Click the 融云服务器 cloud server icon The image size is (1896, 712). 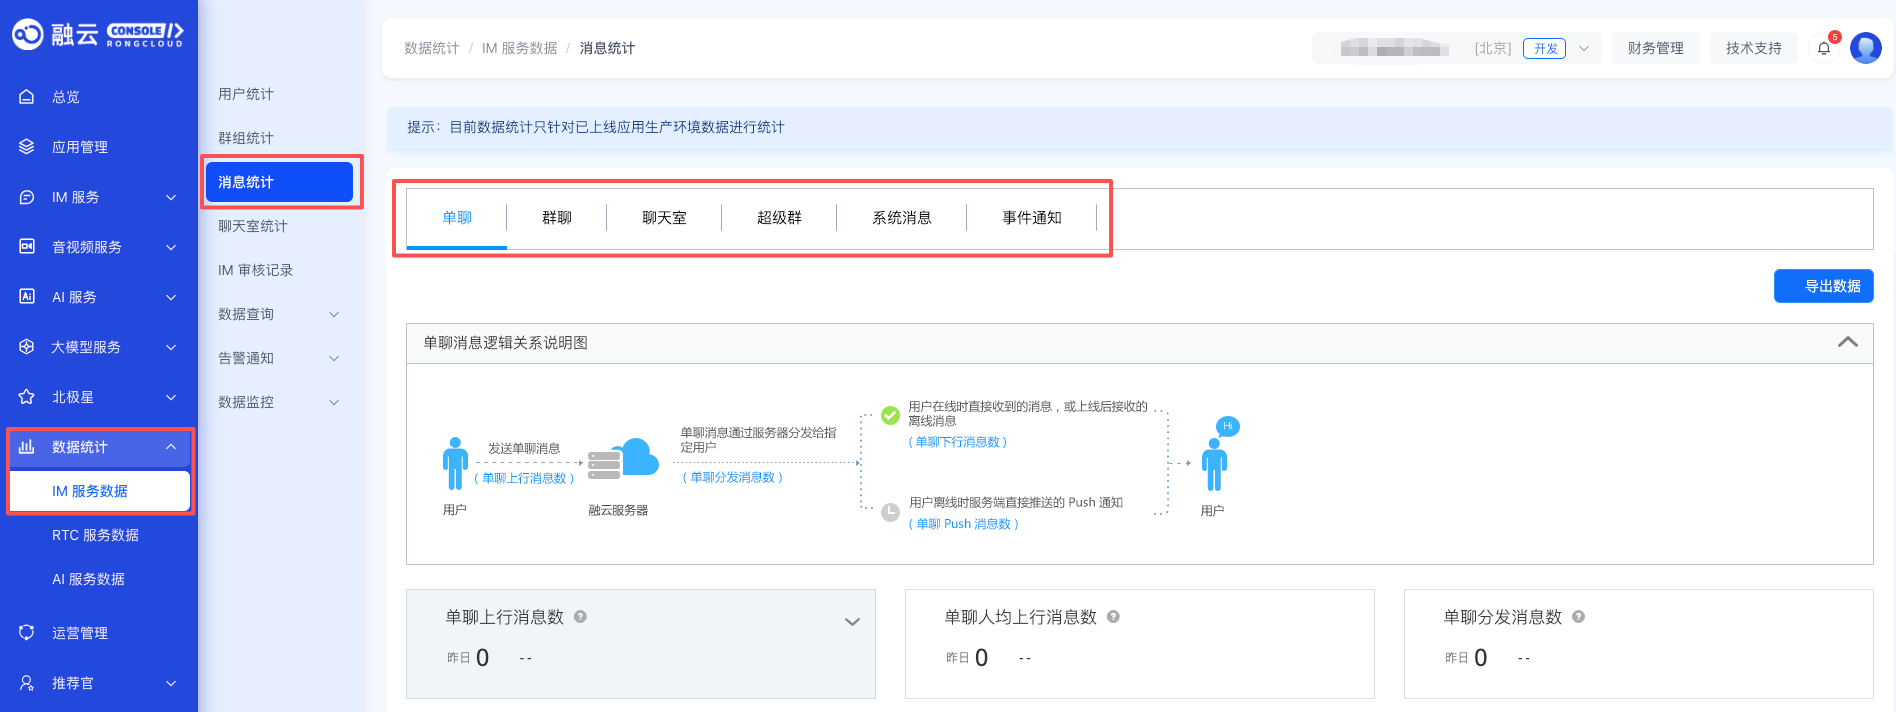click(623, 461)
